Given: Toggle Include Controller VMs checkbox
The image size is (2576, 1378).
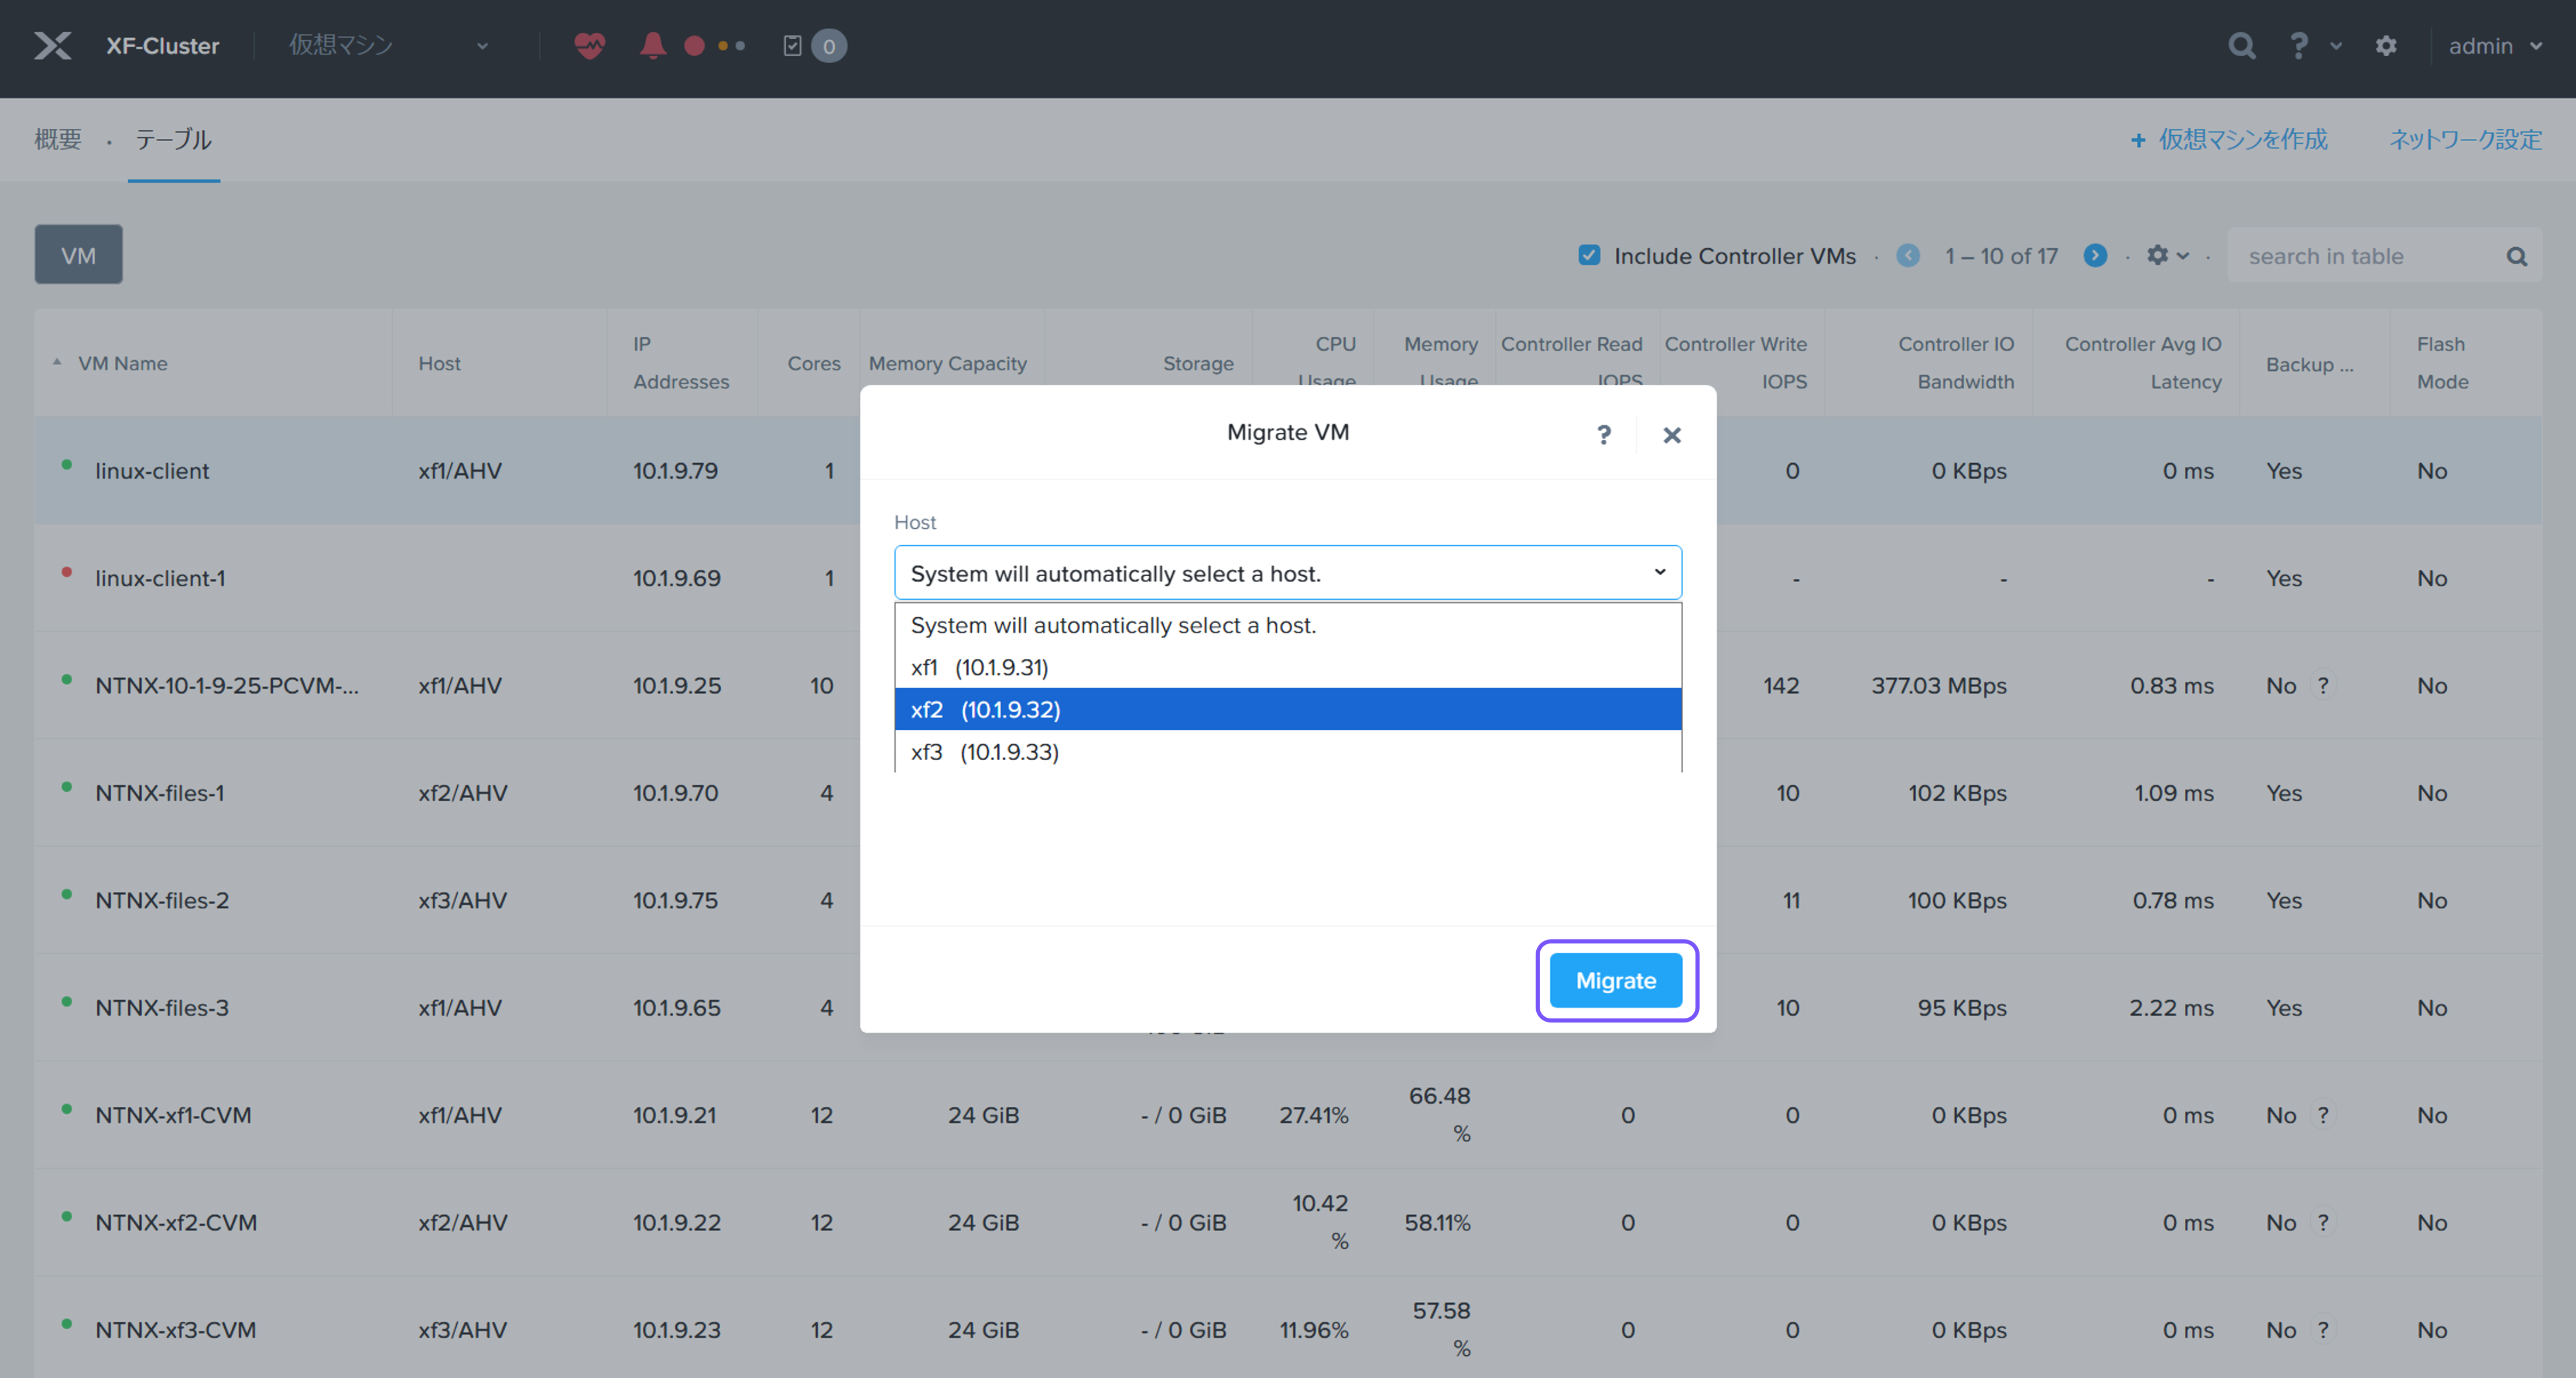Looking at the screenshot, I should [1589, 256].
